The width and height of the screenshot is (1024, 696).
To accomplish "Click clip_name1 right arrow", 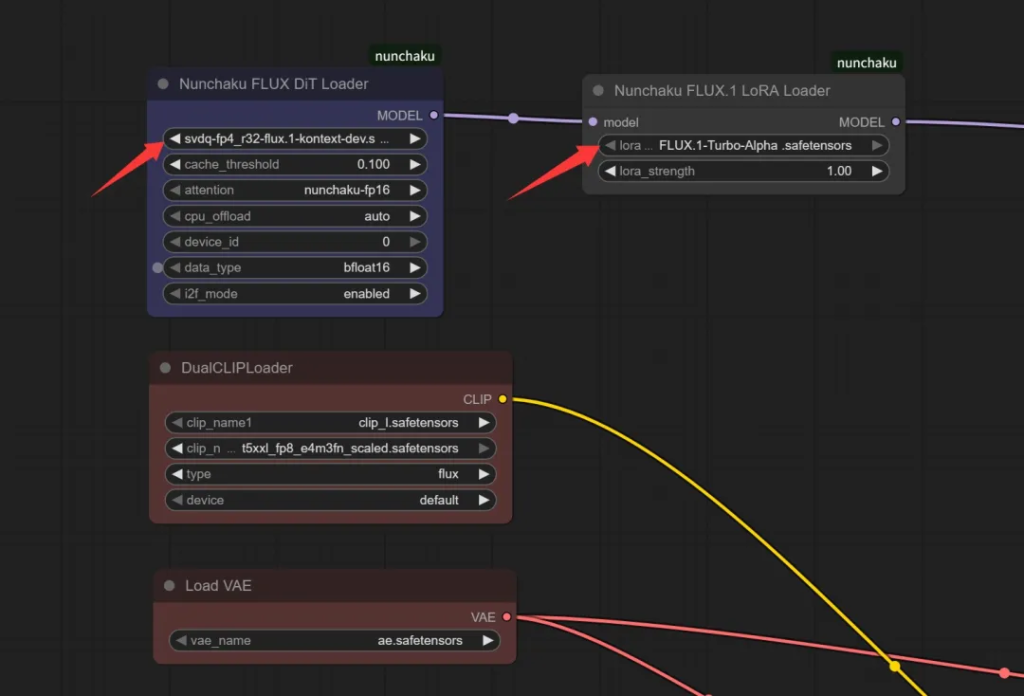I will coord(483,422).
